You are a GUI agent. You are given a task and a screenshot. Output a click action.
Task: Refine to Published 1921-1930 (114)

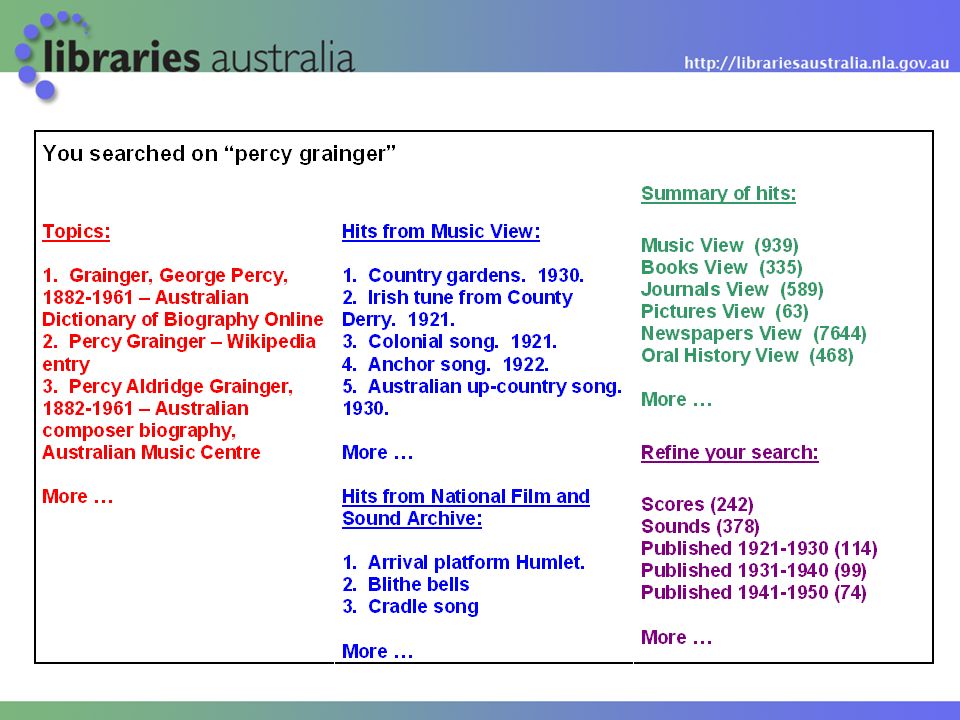coord(759,549)
